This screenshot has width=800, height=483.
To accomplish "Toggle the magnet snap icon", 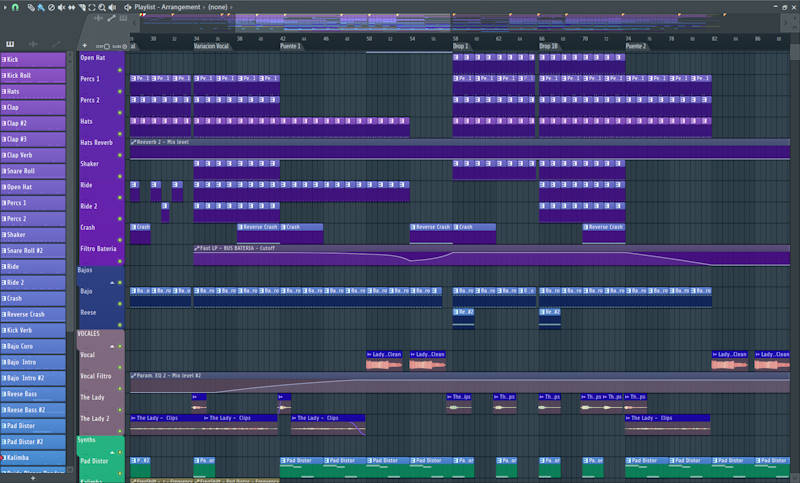I will click(x=15, y=7).
